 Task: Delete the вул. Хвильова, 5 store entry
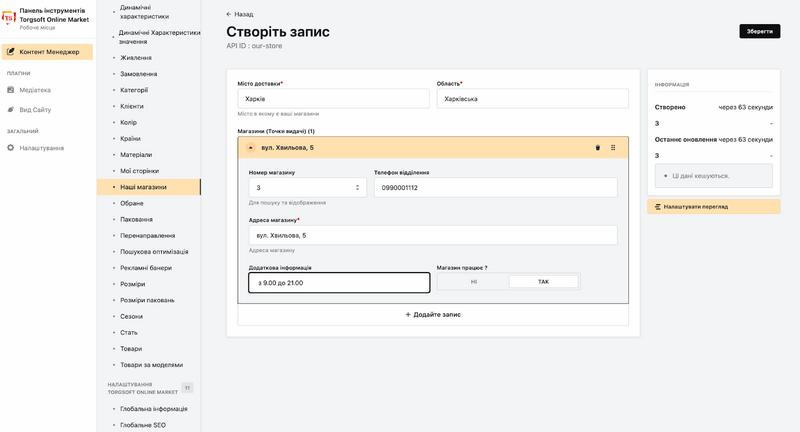click(597, 148)
